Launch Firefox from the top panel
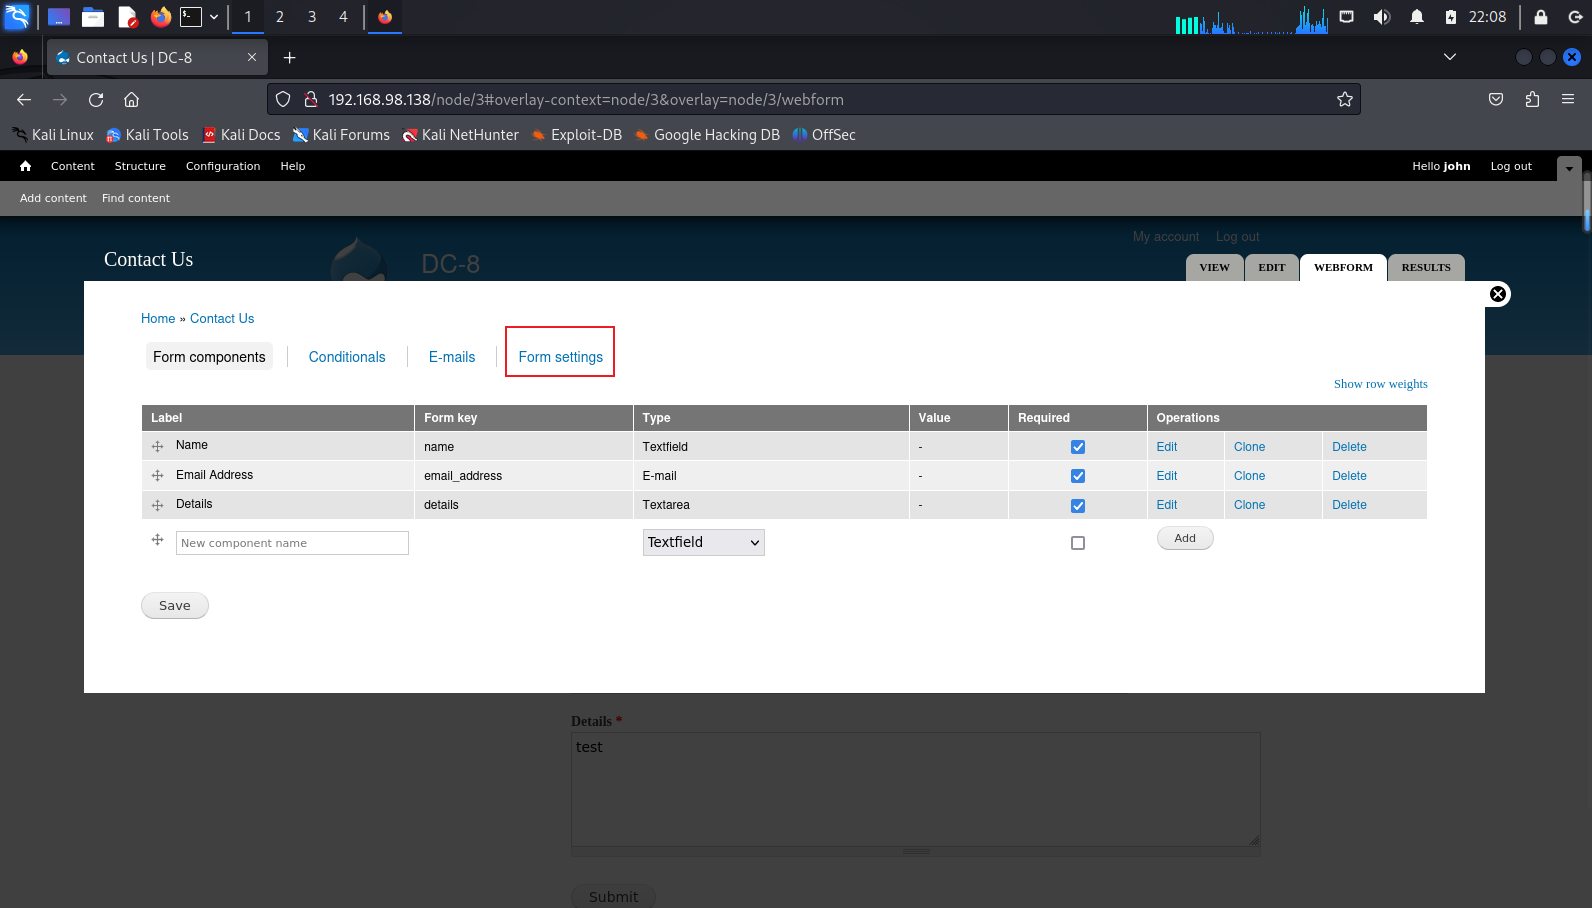The image size is (1592, 908). (x=160, y=16)
